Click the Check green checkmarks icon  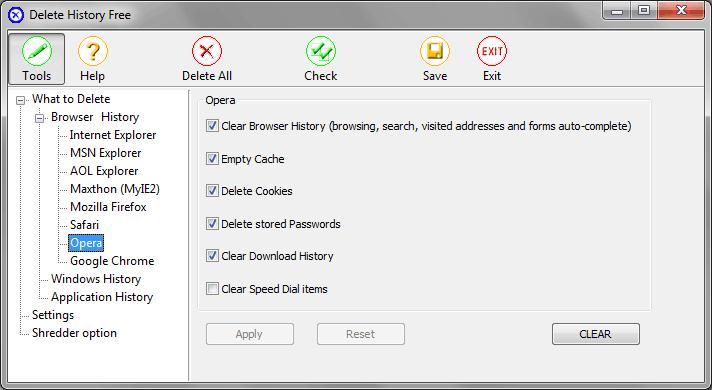pos(321,51)
